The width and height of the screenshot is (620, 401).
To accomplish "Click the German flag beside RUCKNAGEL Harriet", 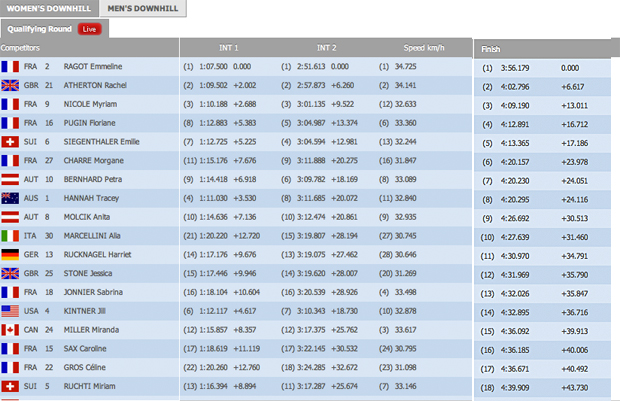I will [10, 254].
